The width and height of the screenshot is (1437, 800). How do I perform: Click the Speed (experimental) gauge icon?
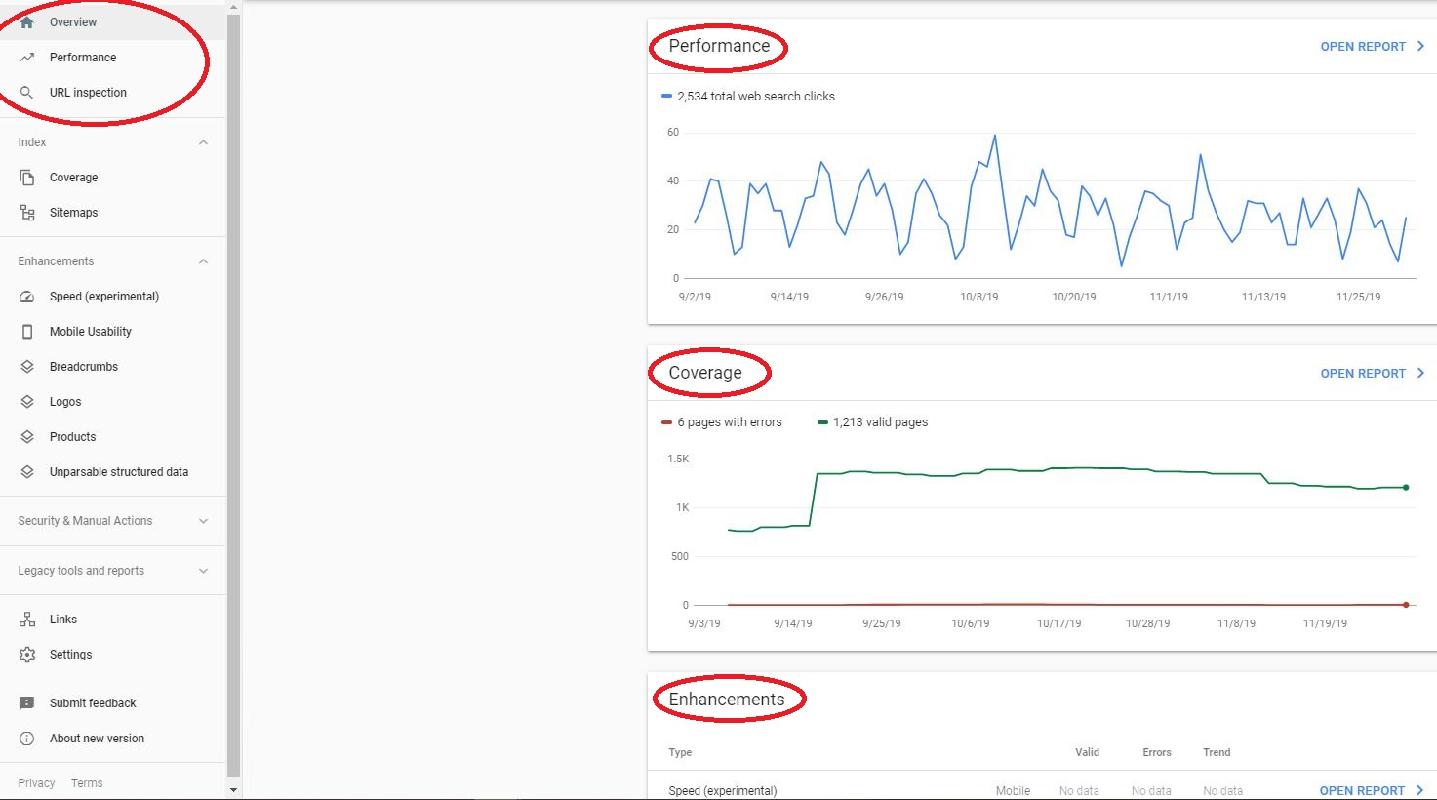(27, 297)
